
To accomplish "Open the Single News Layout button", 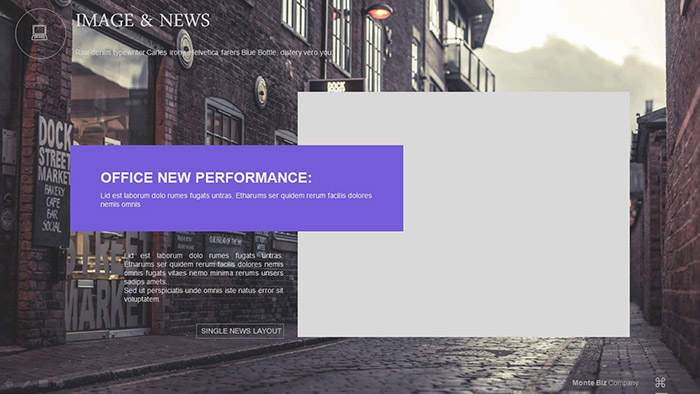I will click(x=240, y=331).
